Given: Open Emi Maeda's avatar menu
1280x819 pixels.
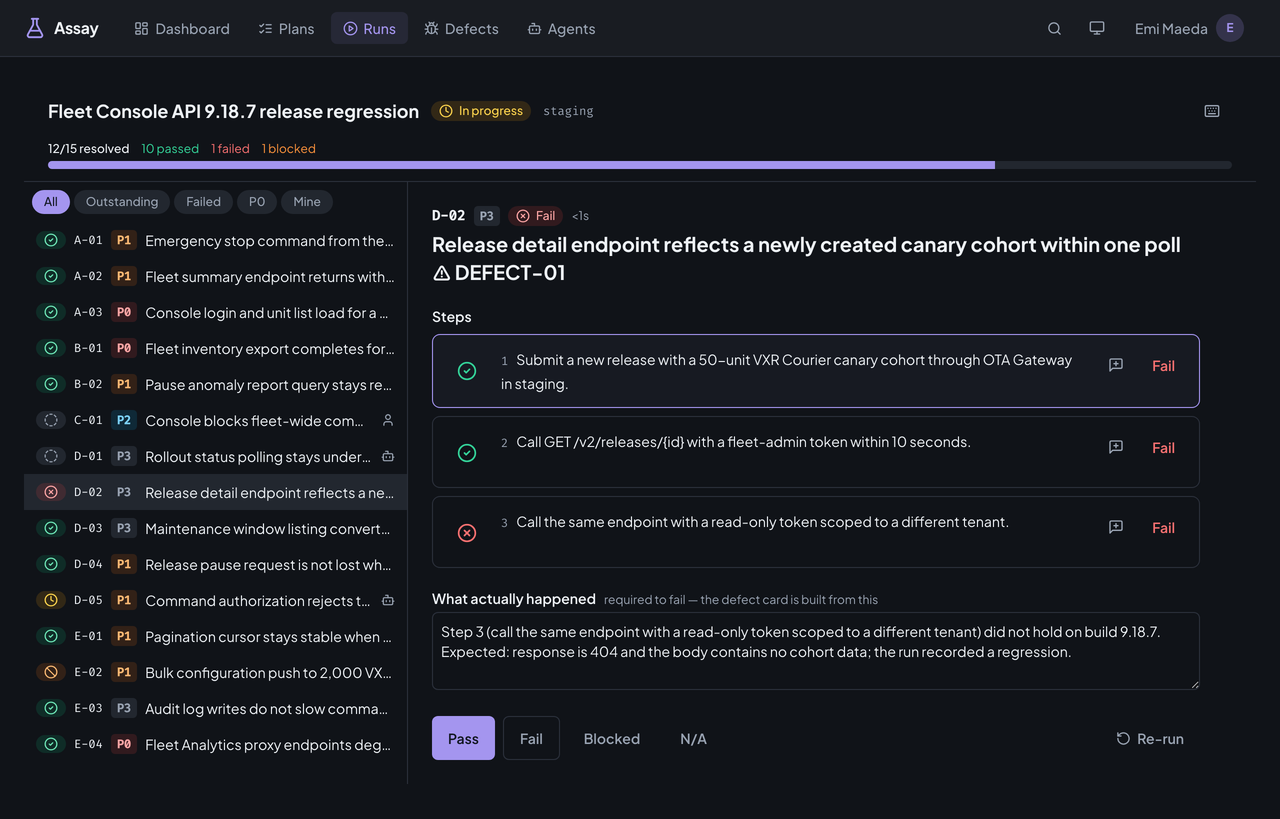Looking at the screenshot, I should 1230,28.
